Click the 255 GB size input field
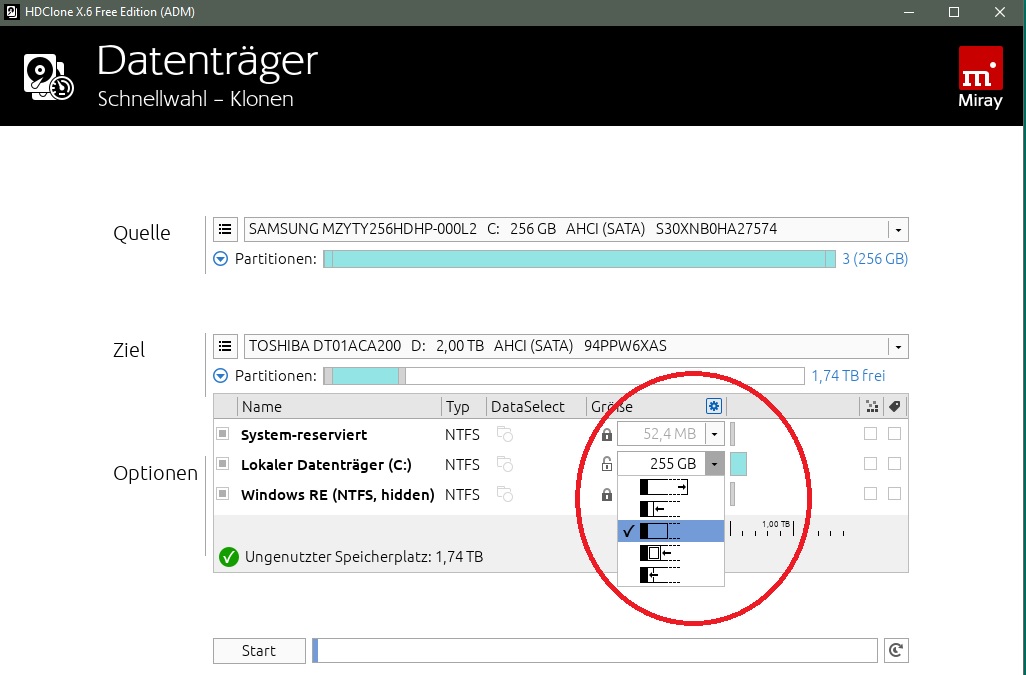Viewport: 1026px width, 675px height. point(662,464)
